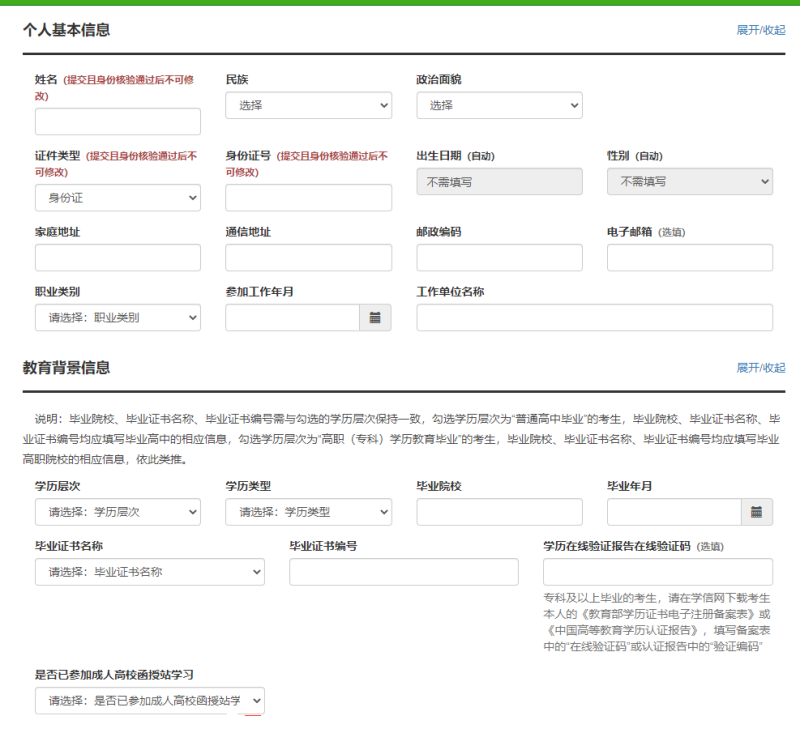This screenshot has width=800, height=733.
Task: Collapse the 教育背景信息 section
Action: 760,368
